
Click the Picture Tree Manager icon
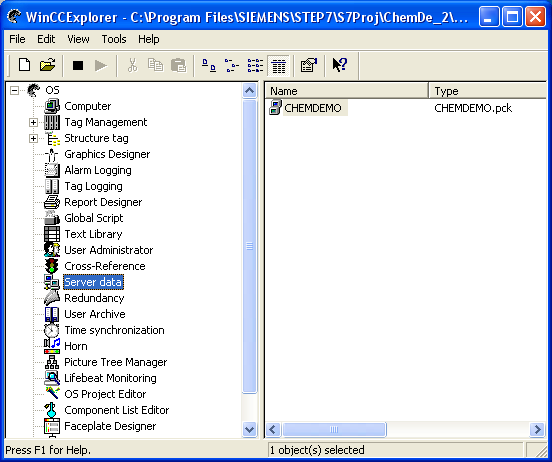coord(52,362)
